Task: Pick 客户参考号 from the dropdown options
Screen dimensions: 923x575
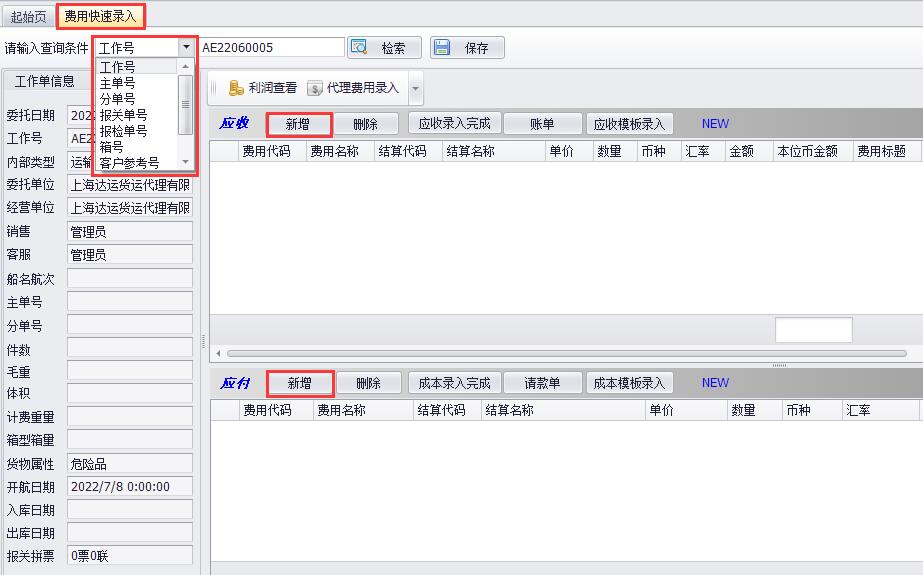Action: [x=129, y=162]
